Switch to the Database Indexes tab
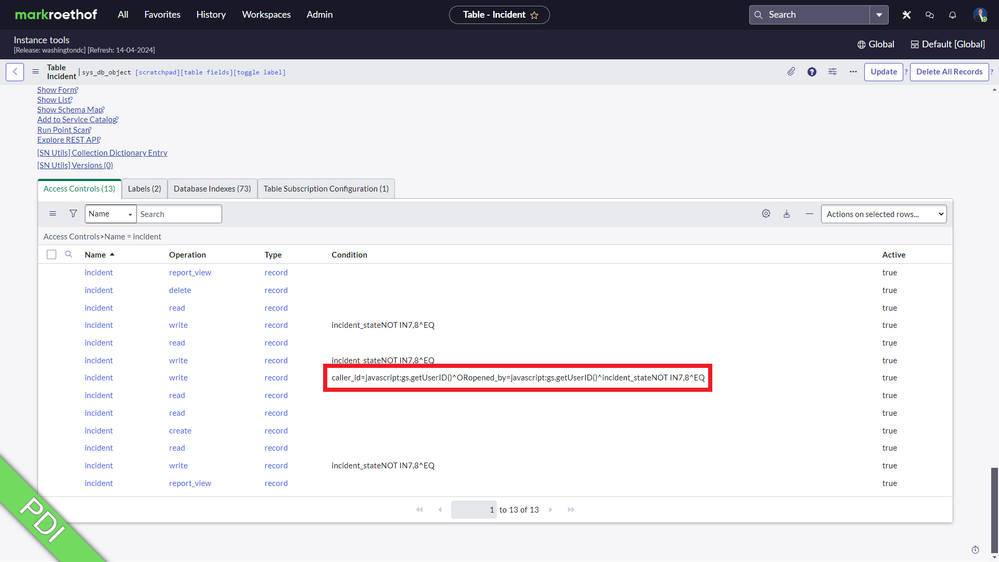999x562 pixels. tap(211, 189)
